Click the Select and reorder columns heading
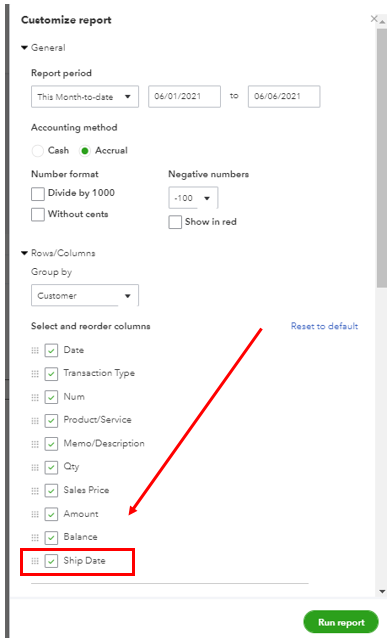This screenshot has width=391, height=638. [x=91, y=326]
